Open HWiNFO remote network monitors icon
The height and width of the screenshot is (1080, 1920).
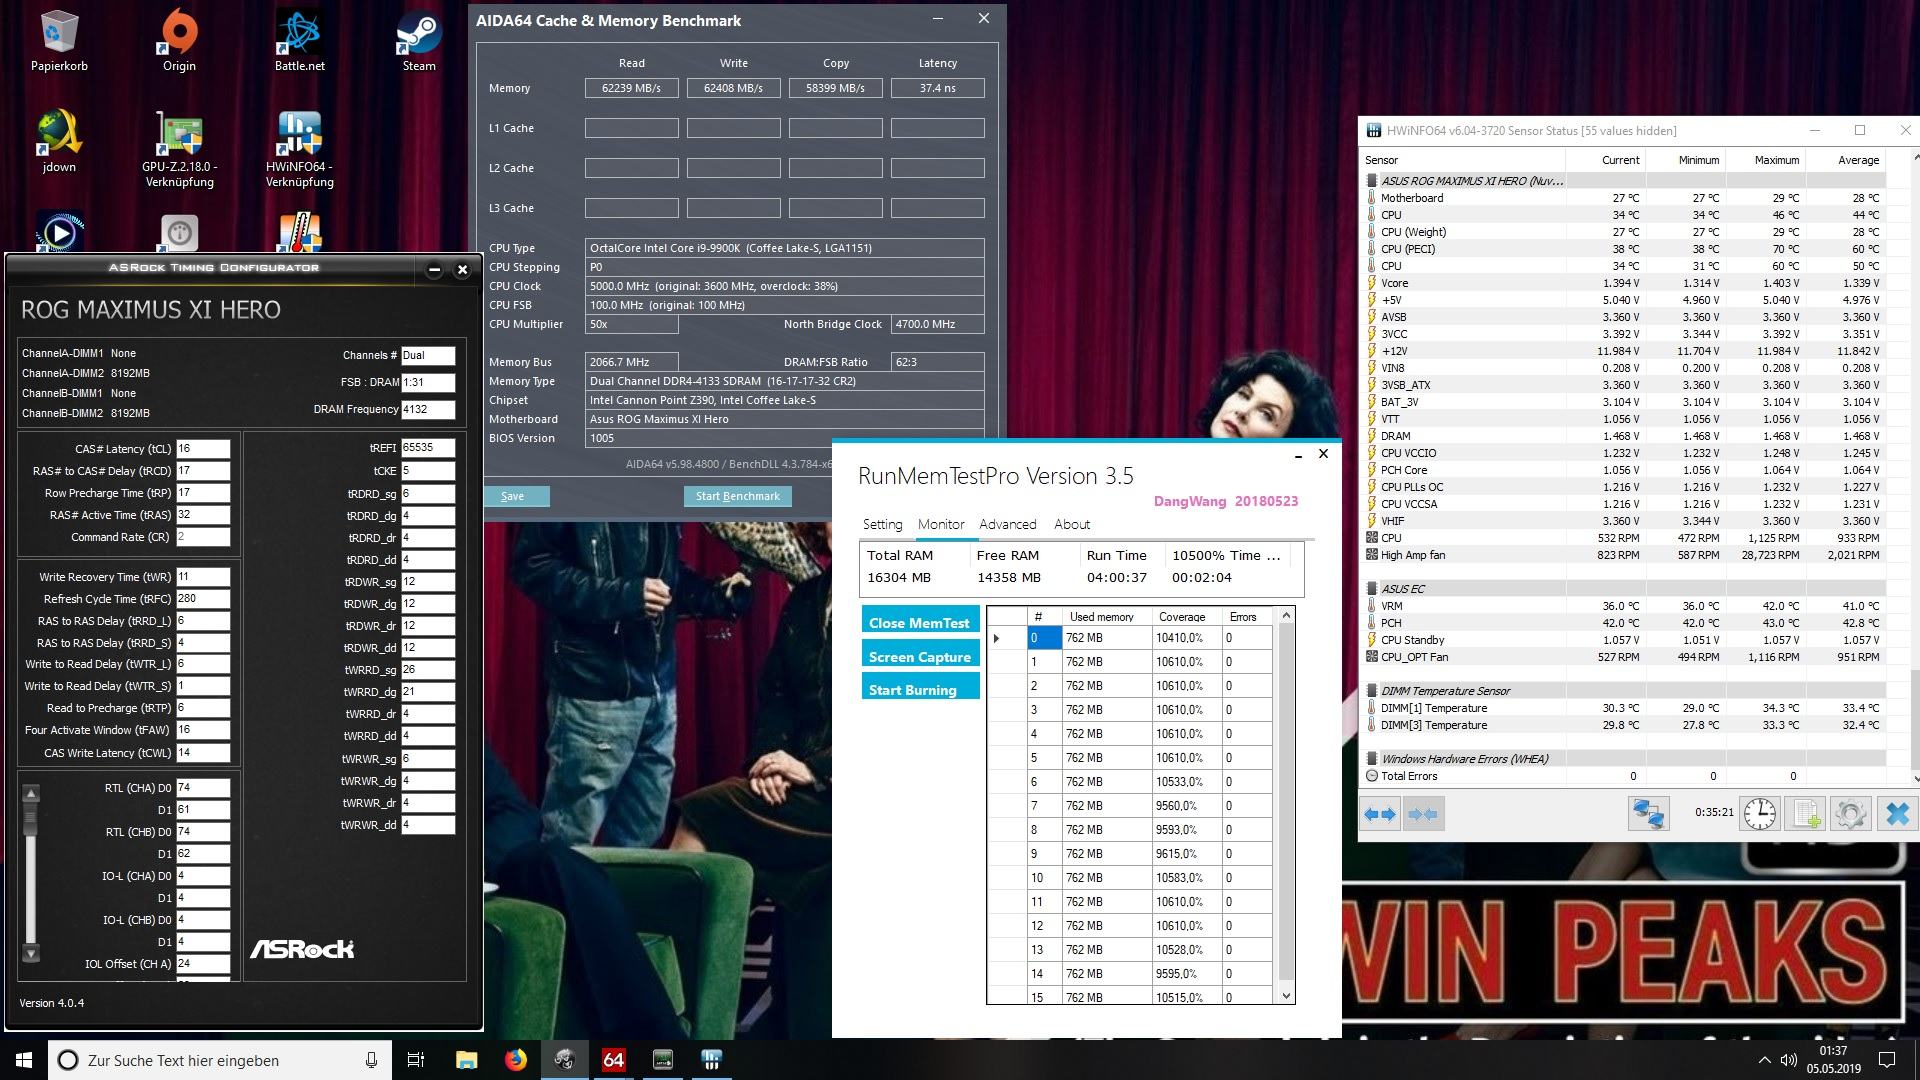pyautogui.click(x=1648, y=814)
